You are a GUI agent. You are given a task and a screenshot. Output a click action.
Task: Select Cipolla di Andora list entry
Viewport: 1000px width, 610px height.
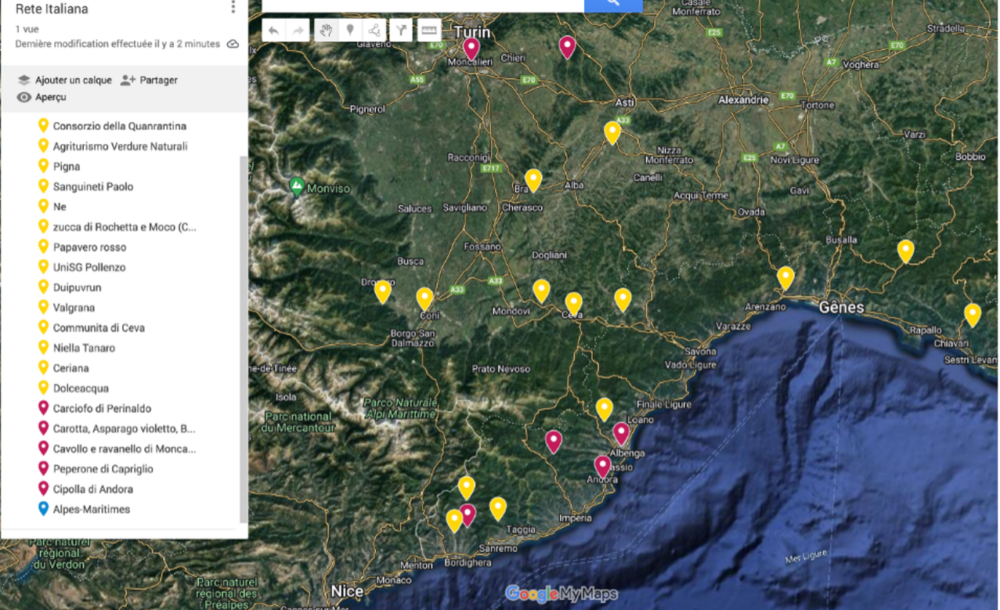coord(93,489)
